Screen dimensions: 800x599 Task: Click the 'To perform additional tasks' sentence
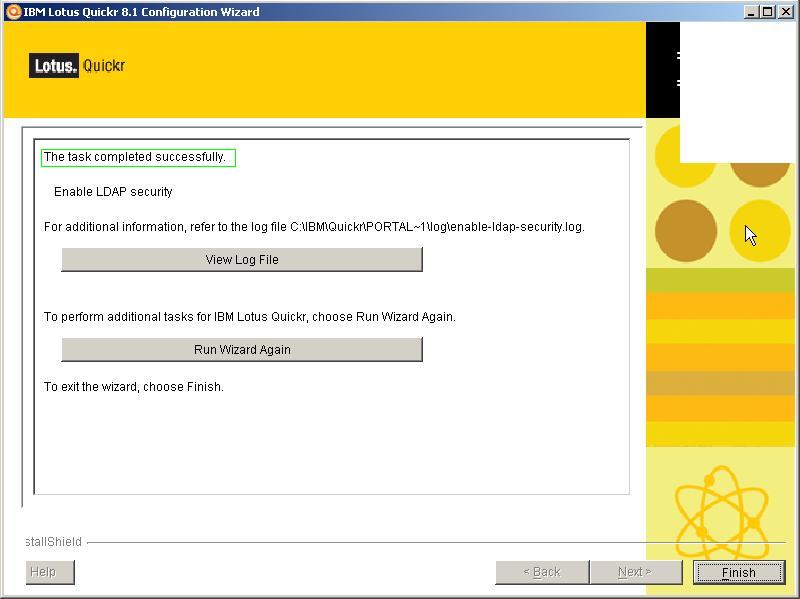pyautogui.click(x=249, y=317)
